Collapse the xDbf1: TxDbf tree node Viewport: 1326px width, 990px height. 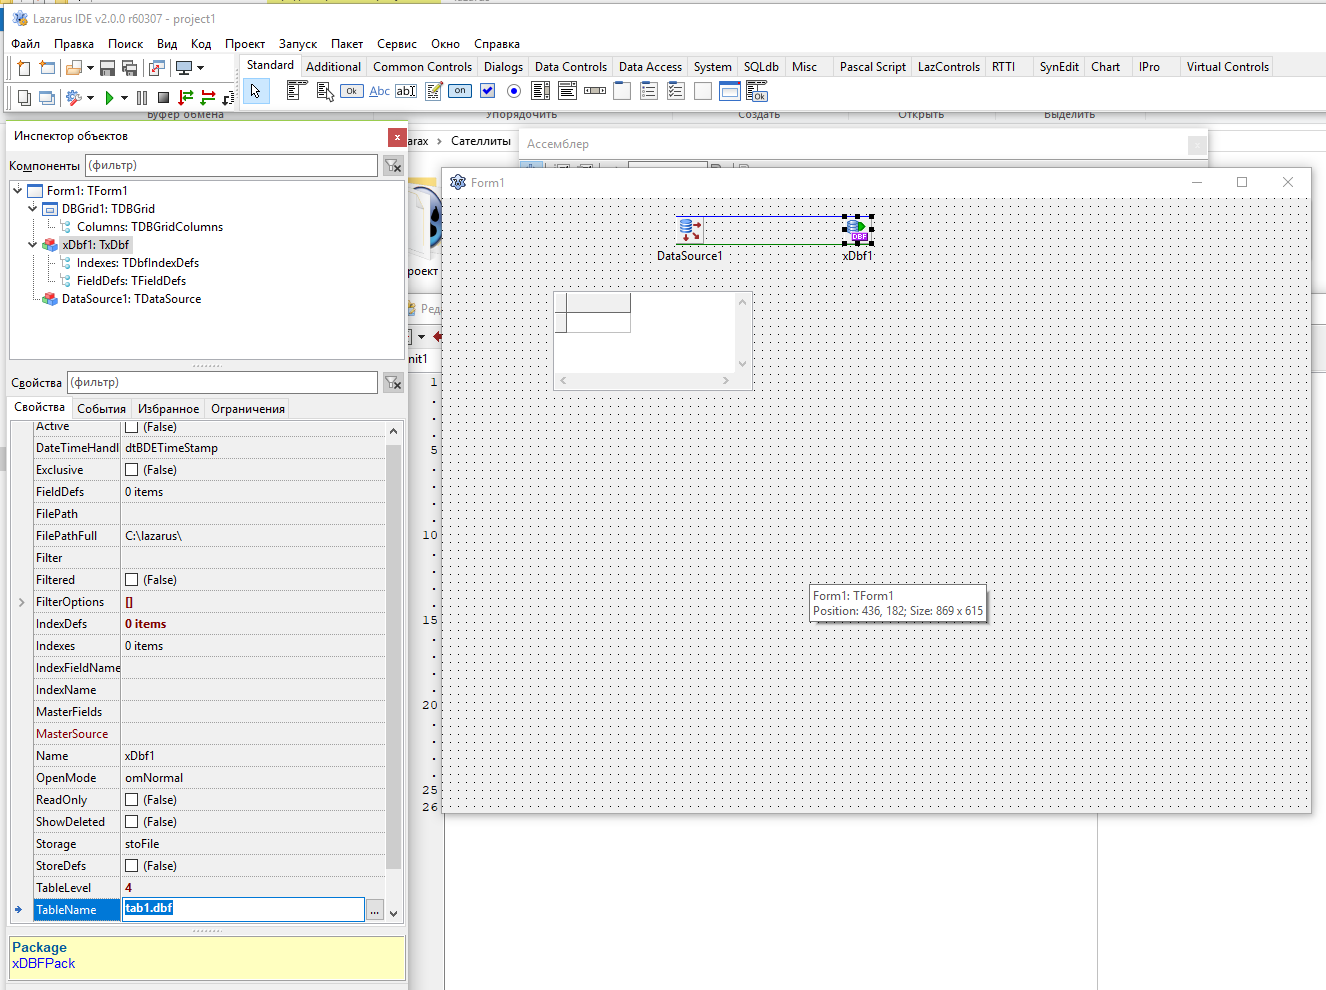[x=33, y=244]
